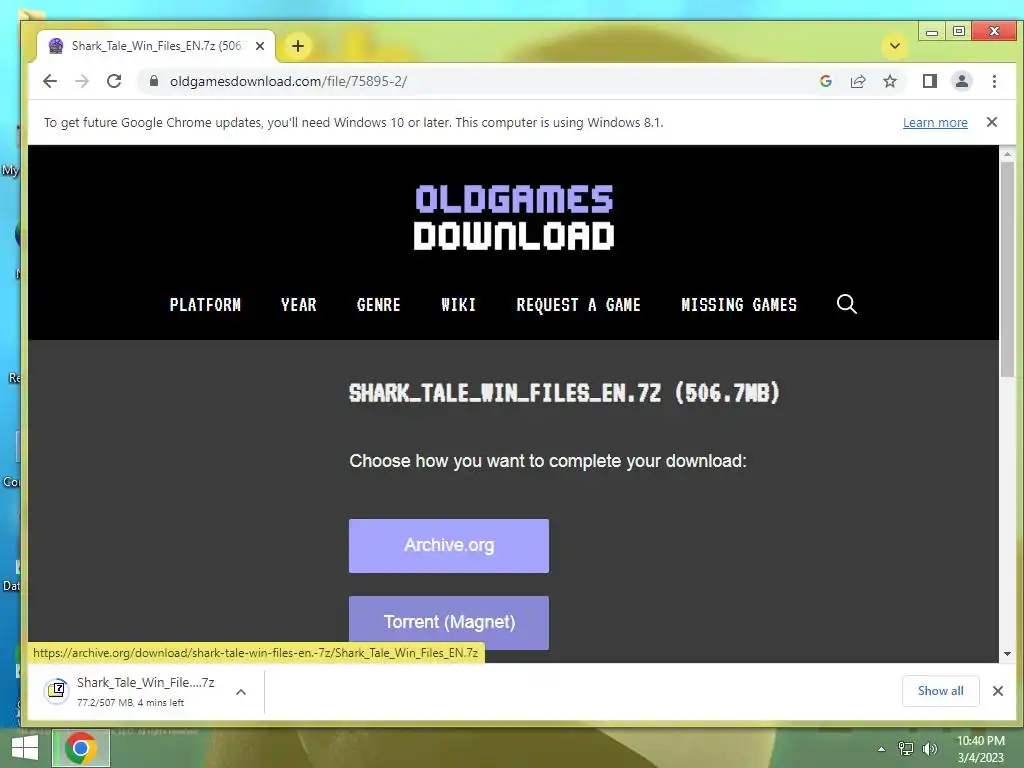Viewport: 1024px width, 768px height.
Task: Open Chrome's three-dot menu
Action: coord(994,81)
